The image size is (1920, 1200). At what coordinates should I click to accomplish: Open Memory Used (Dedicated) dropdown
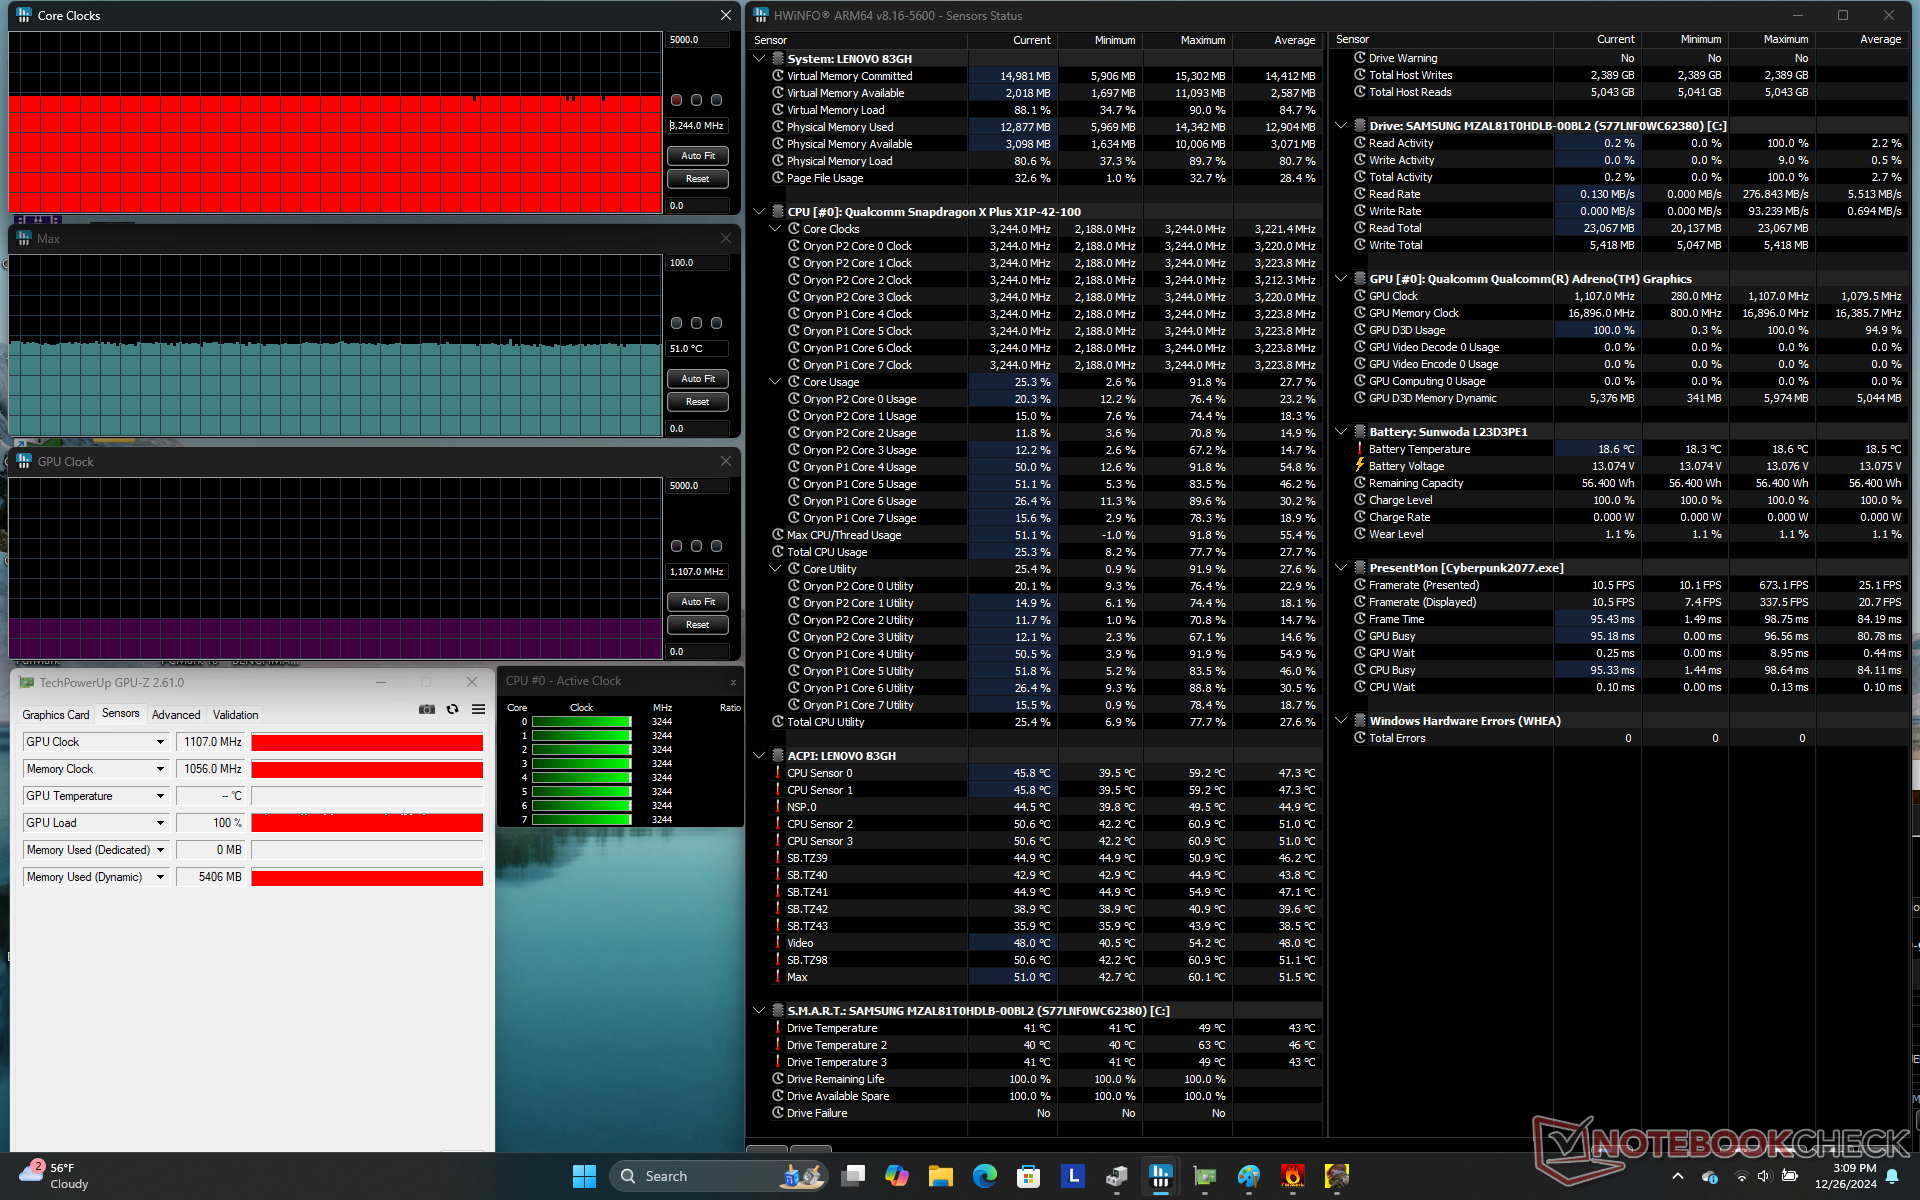coord(160,850)
